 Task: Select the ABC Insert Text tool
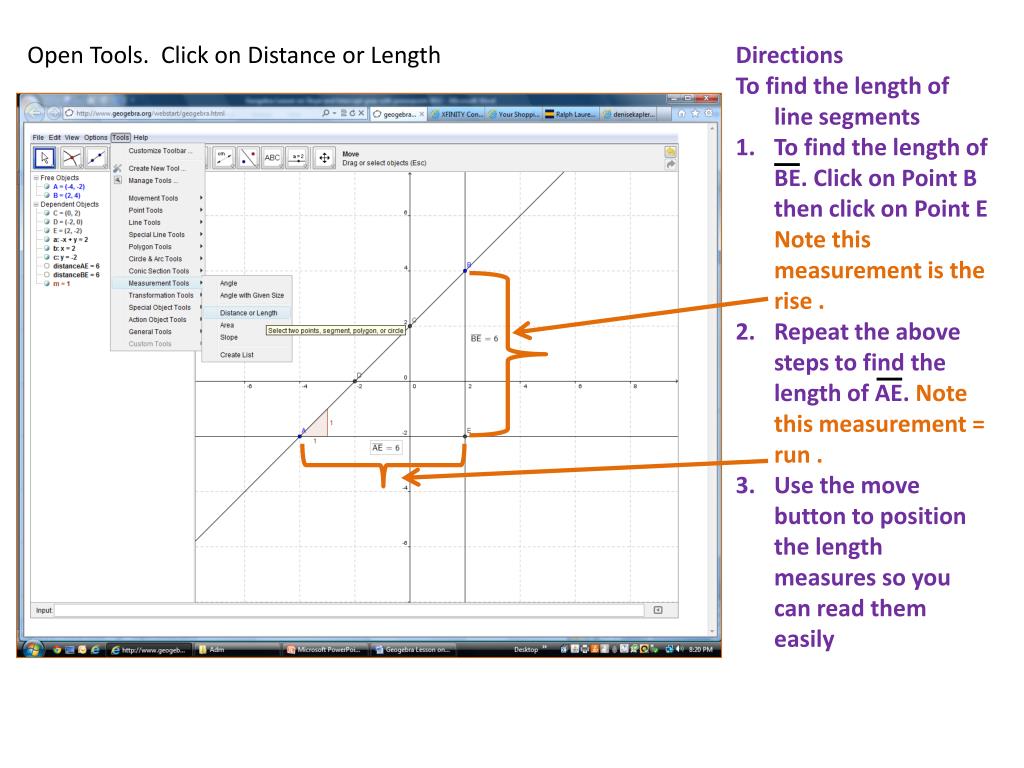tap(272, 157)
